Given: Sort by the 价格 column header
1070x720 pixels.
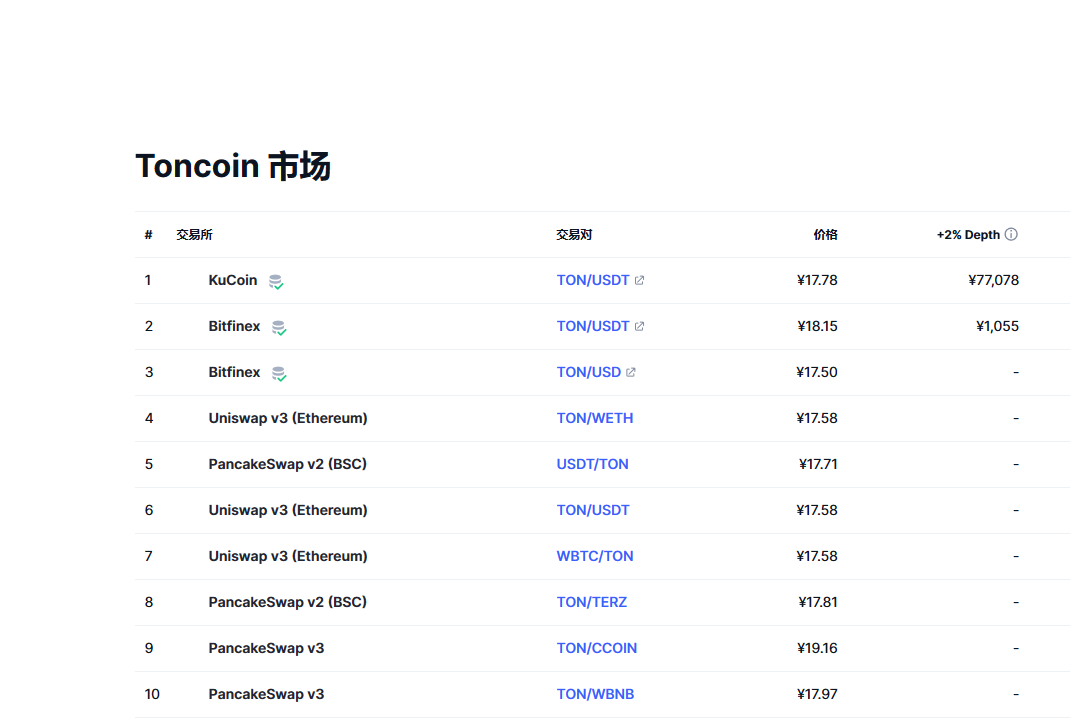Looking at the screenshot, I should (825, 235).
